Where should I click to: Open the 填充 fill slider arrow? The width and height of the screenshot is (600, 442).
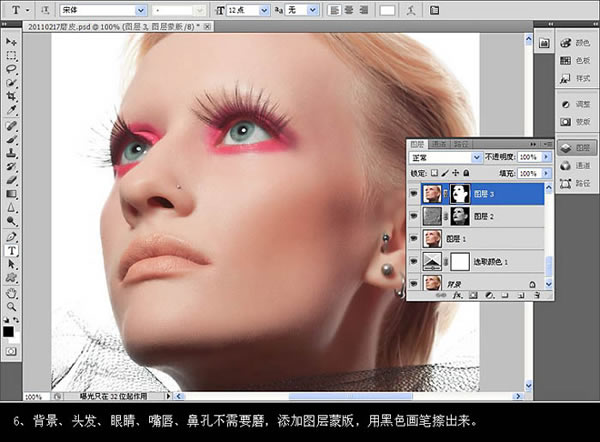(x=546, y=173)
